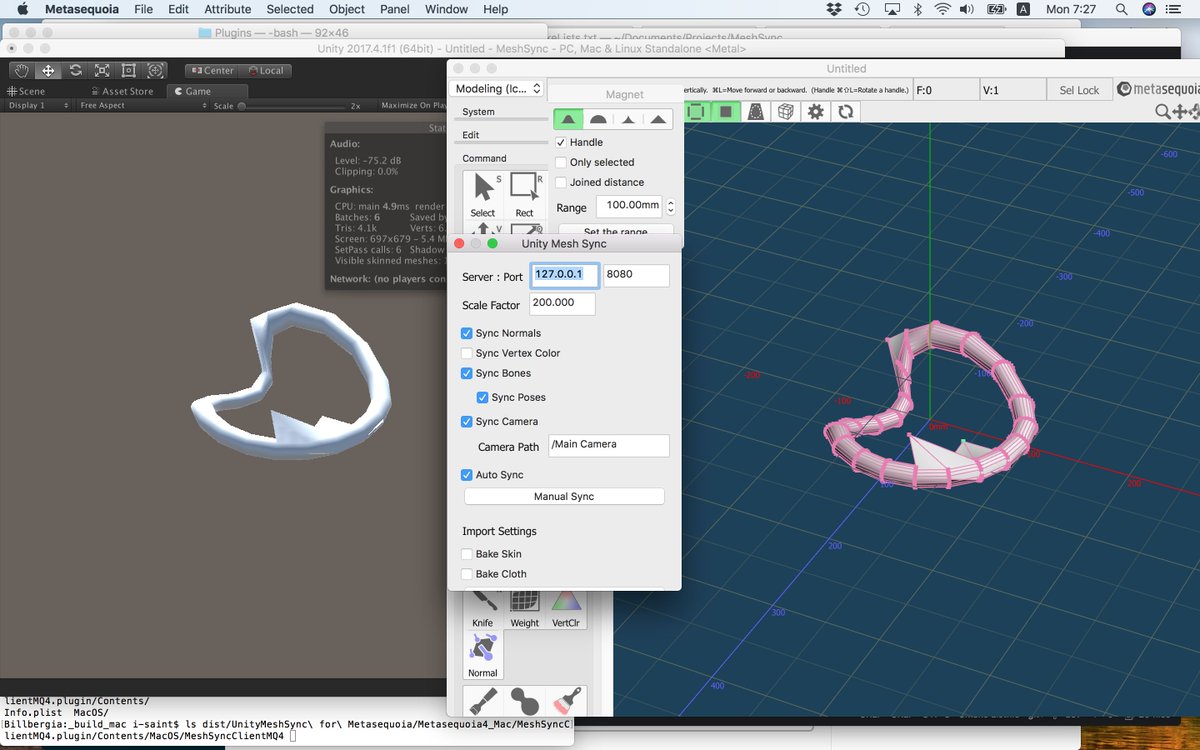Enable Only selected checkbox
Image resolution: width=1200 pixels, height=750 pixels.
tap(561, 162)
